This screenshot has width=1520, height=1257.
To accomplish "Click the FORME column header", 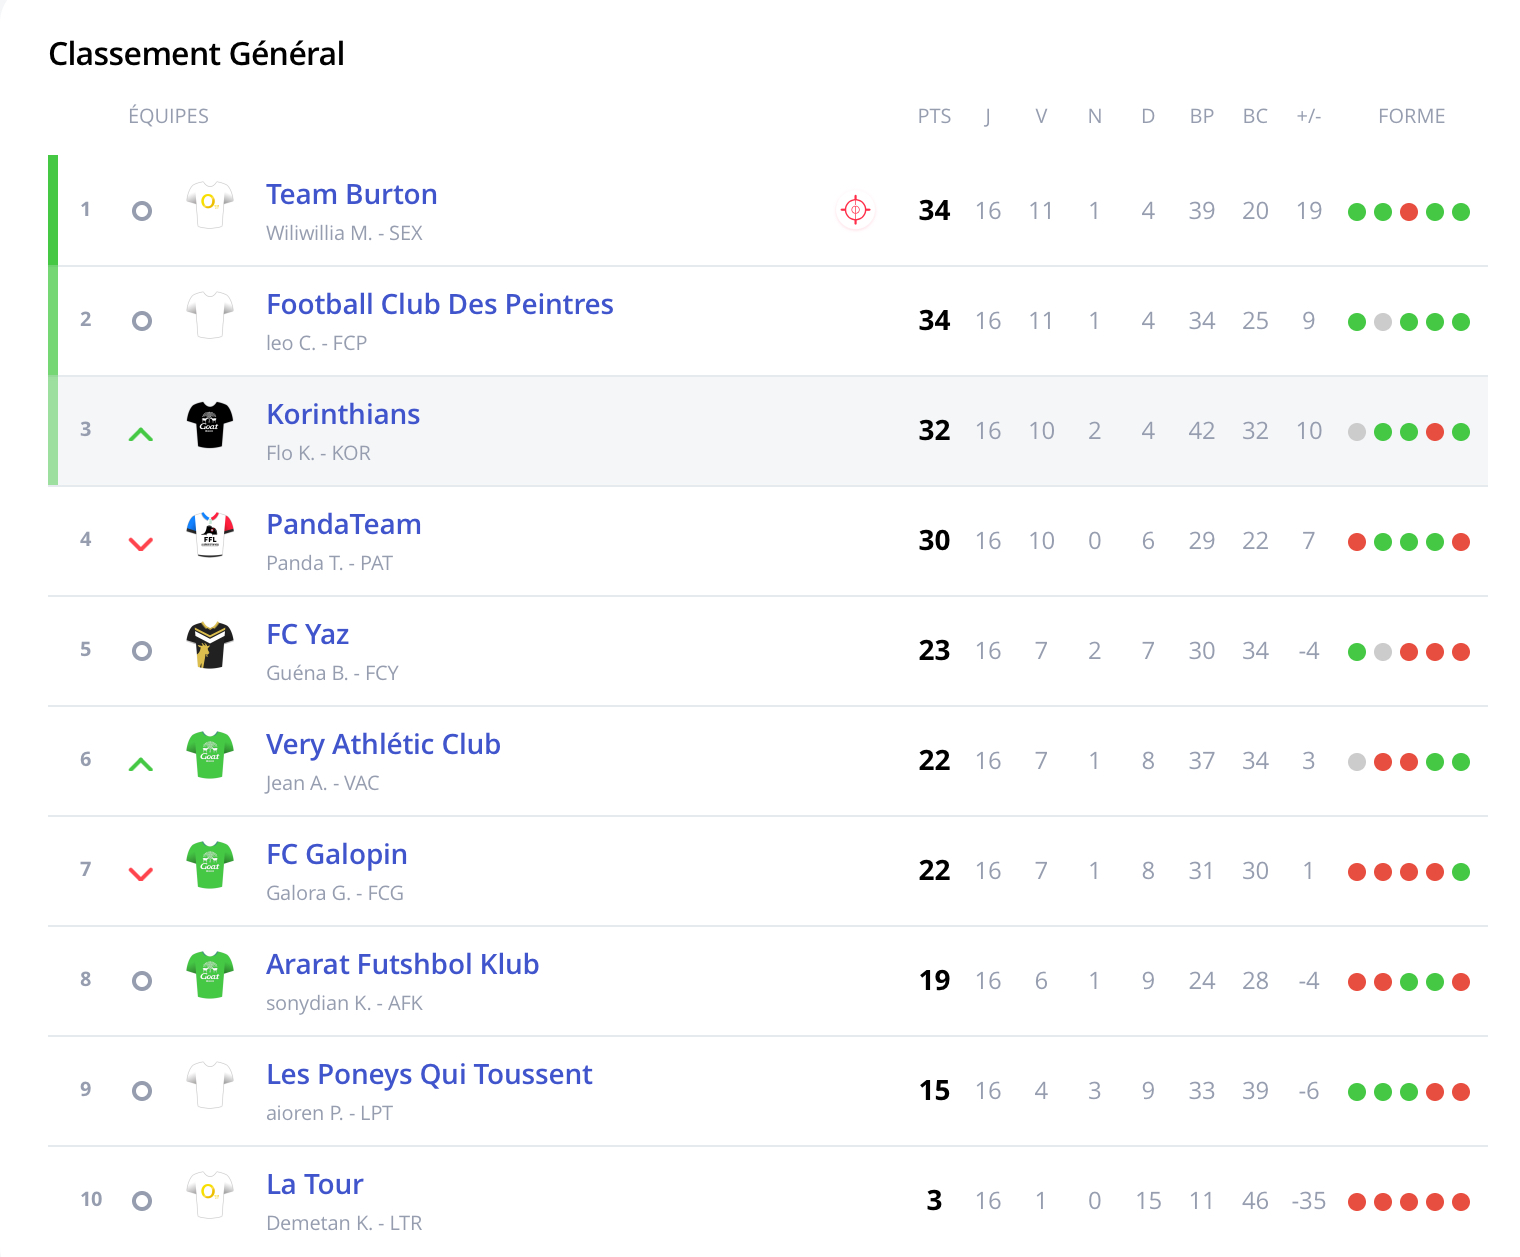I will coord(1411,116).
